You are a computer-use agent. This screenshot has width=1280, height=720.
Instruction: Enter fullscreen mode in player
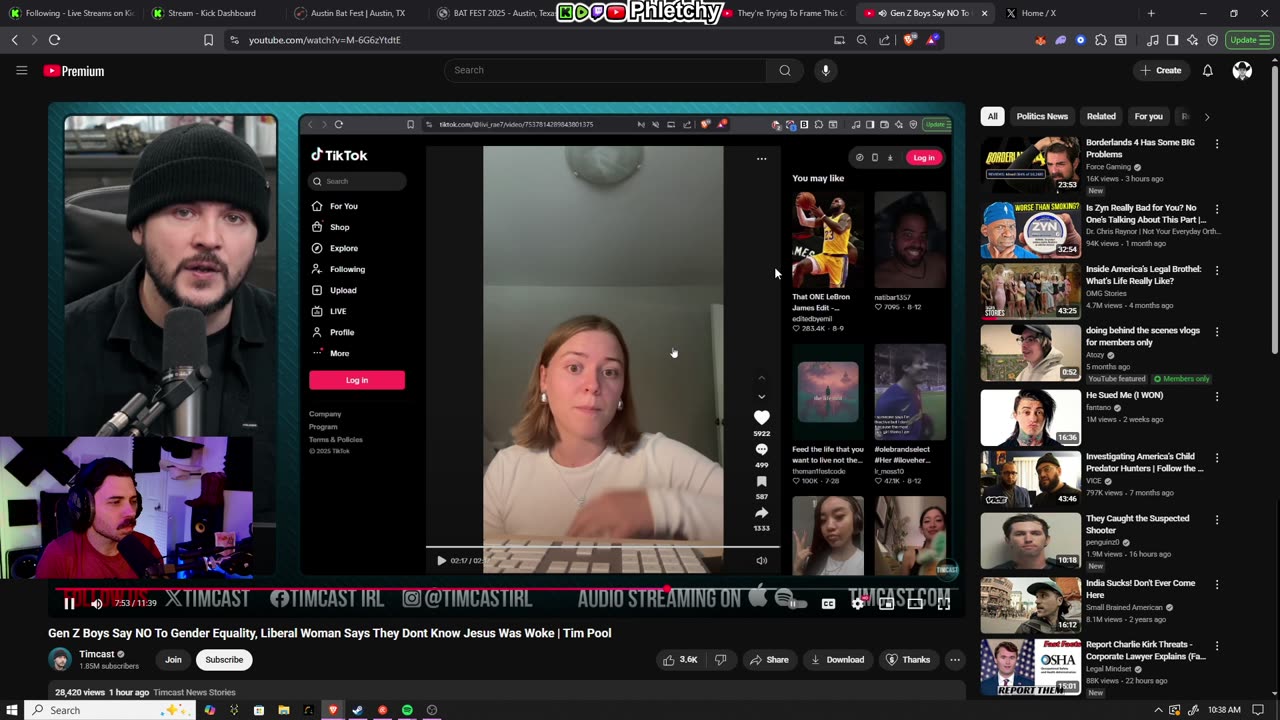(943, 603)
